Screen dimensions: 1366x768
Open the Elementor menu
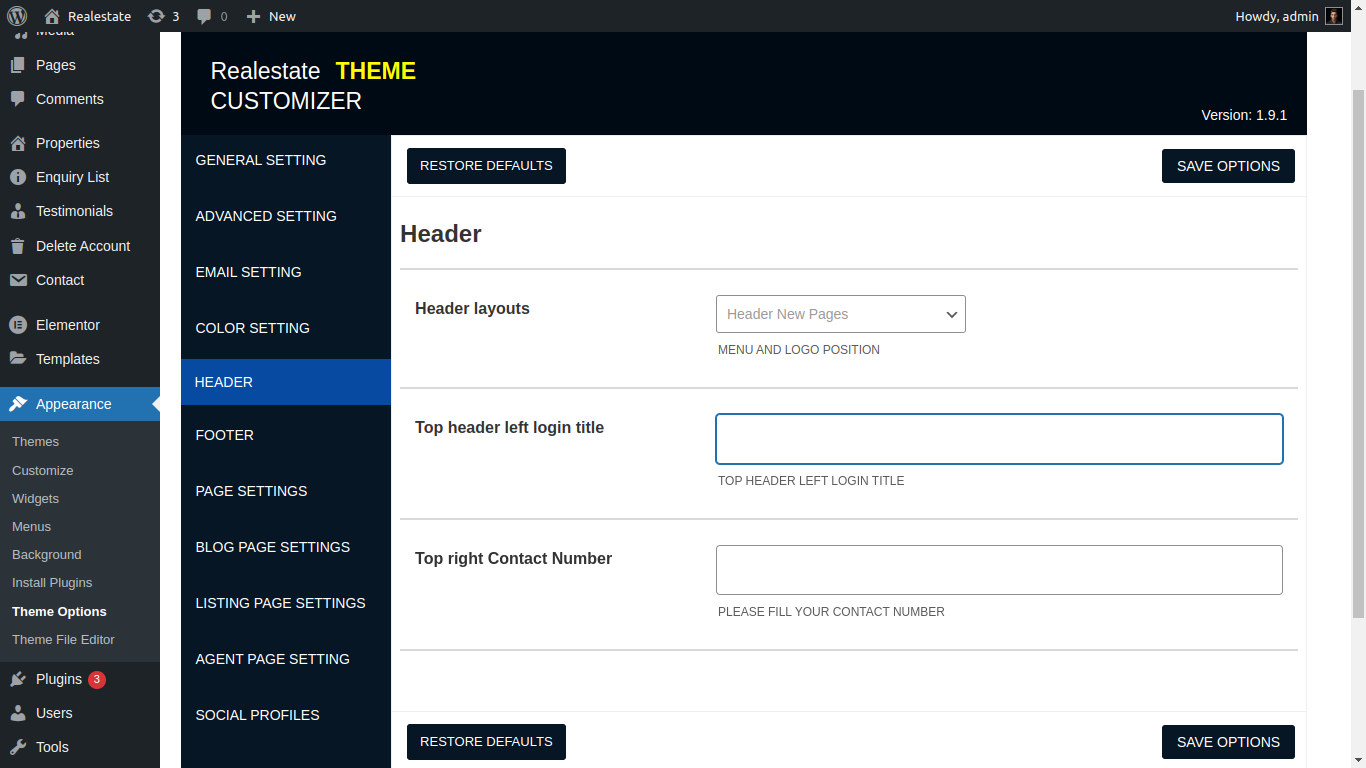(x=67, y=325)
